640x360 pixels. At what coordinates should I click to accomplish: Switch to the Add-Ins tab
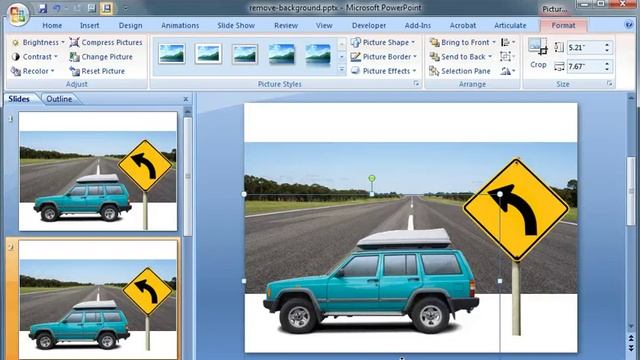(x=418, y=25)
